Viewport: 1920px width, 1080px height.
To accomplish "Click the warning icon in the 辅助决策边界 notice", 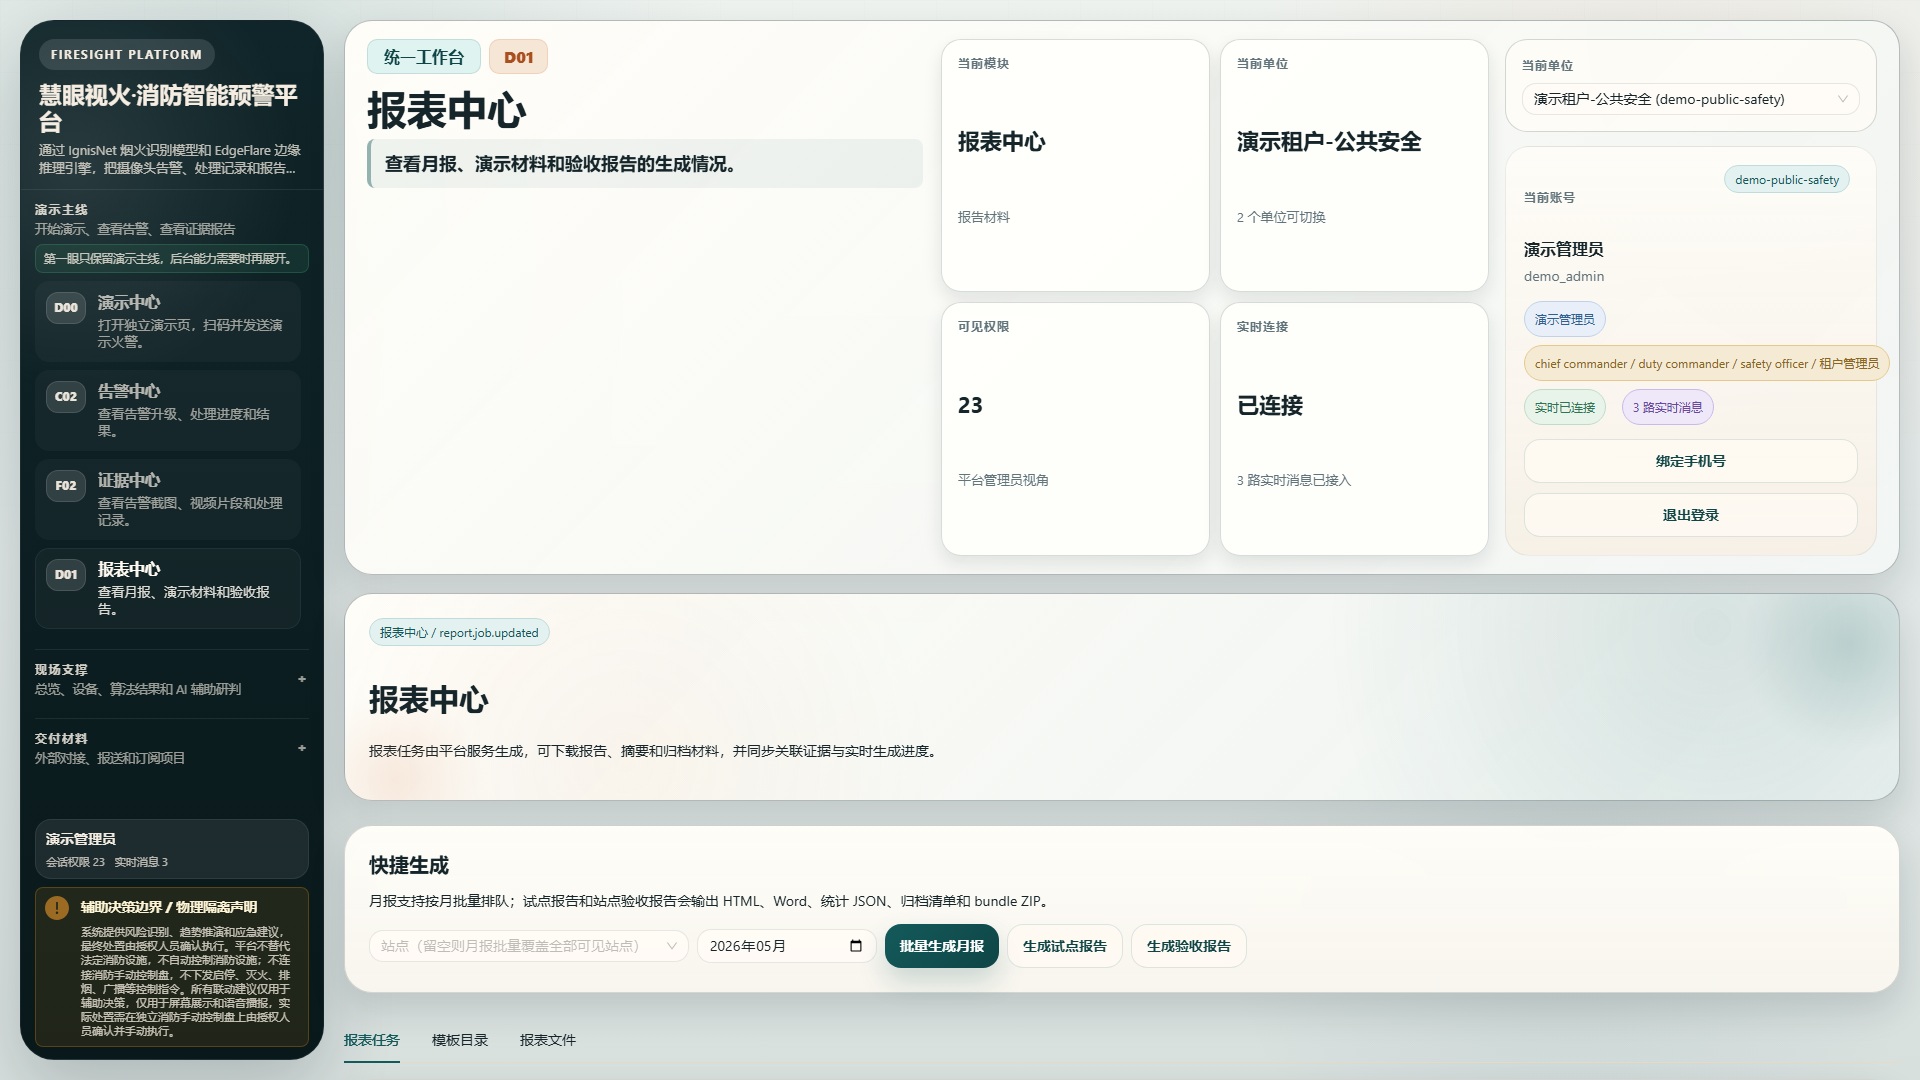I will [57, 908].
